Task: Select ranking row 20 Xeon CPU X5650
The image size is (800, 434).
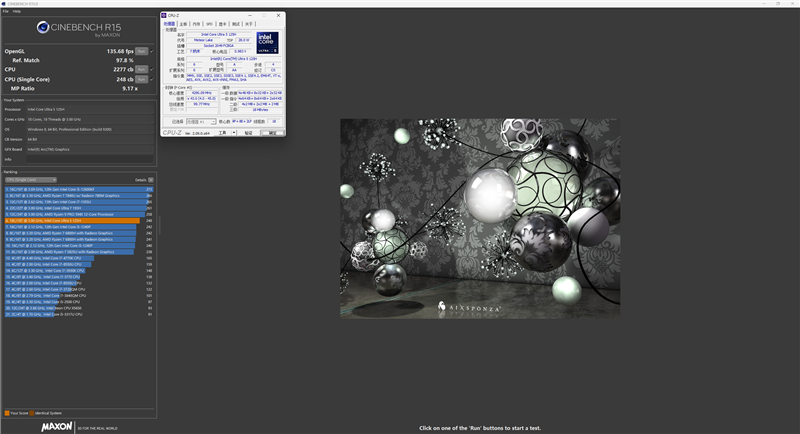Action: pyautogui.click(x=79, y=308)
